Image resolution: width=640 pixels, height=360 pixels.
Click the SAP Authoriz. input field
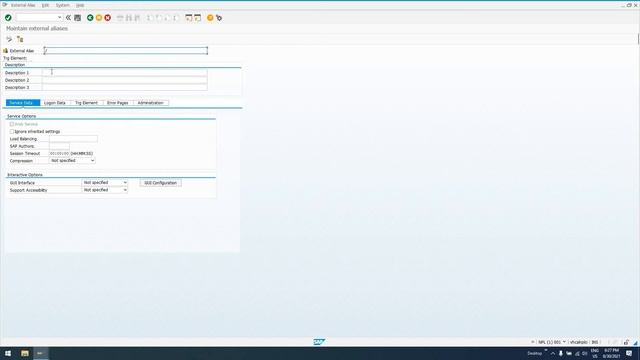[x=59, y=146]
